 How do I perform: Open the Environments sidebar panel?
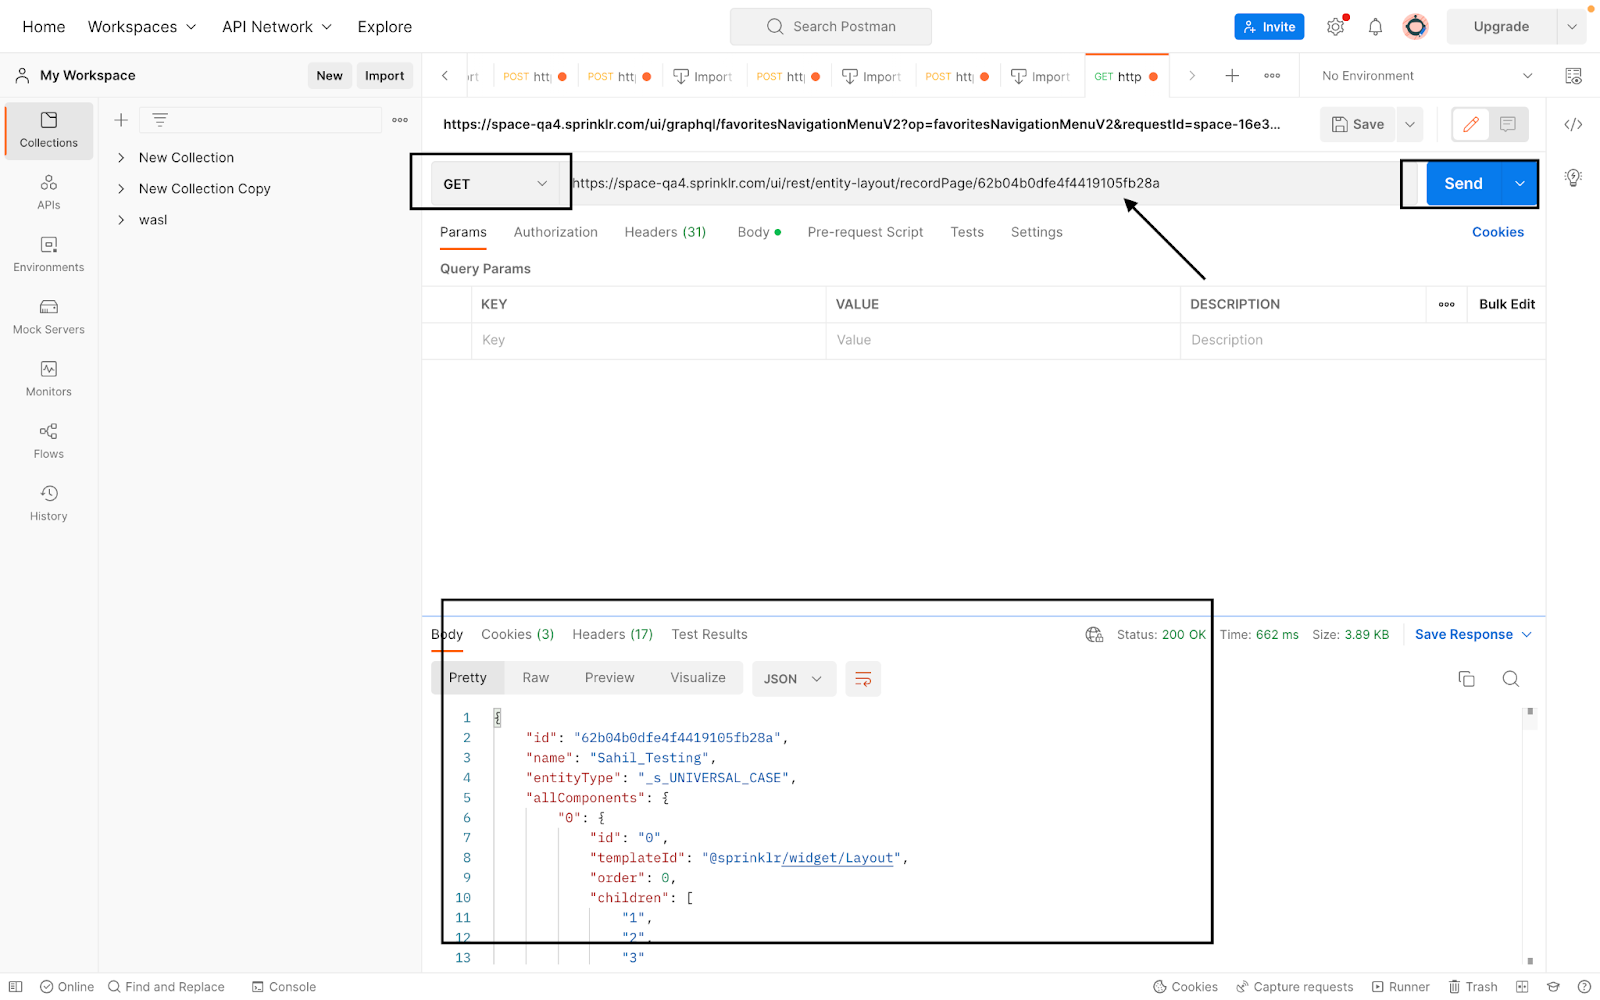(x=48, y=254)
